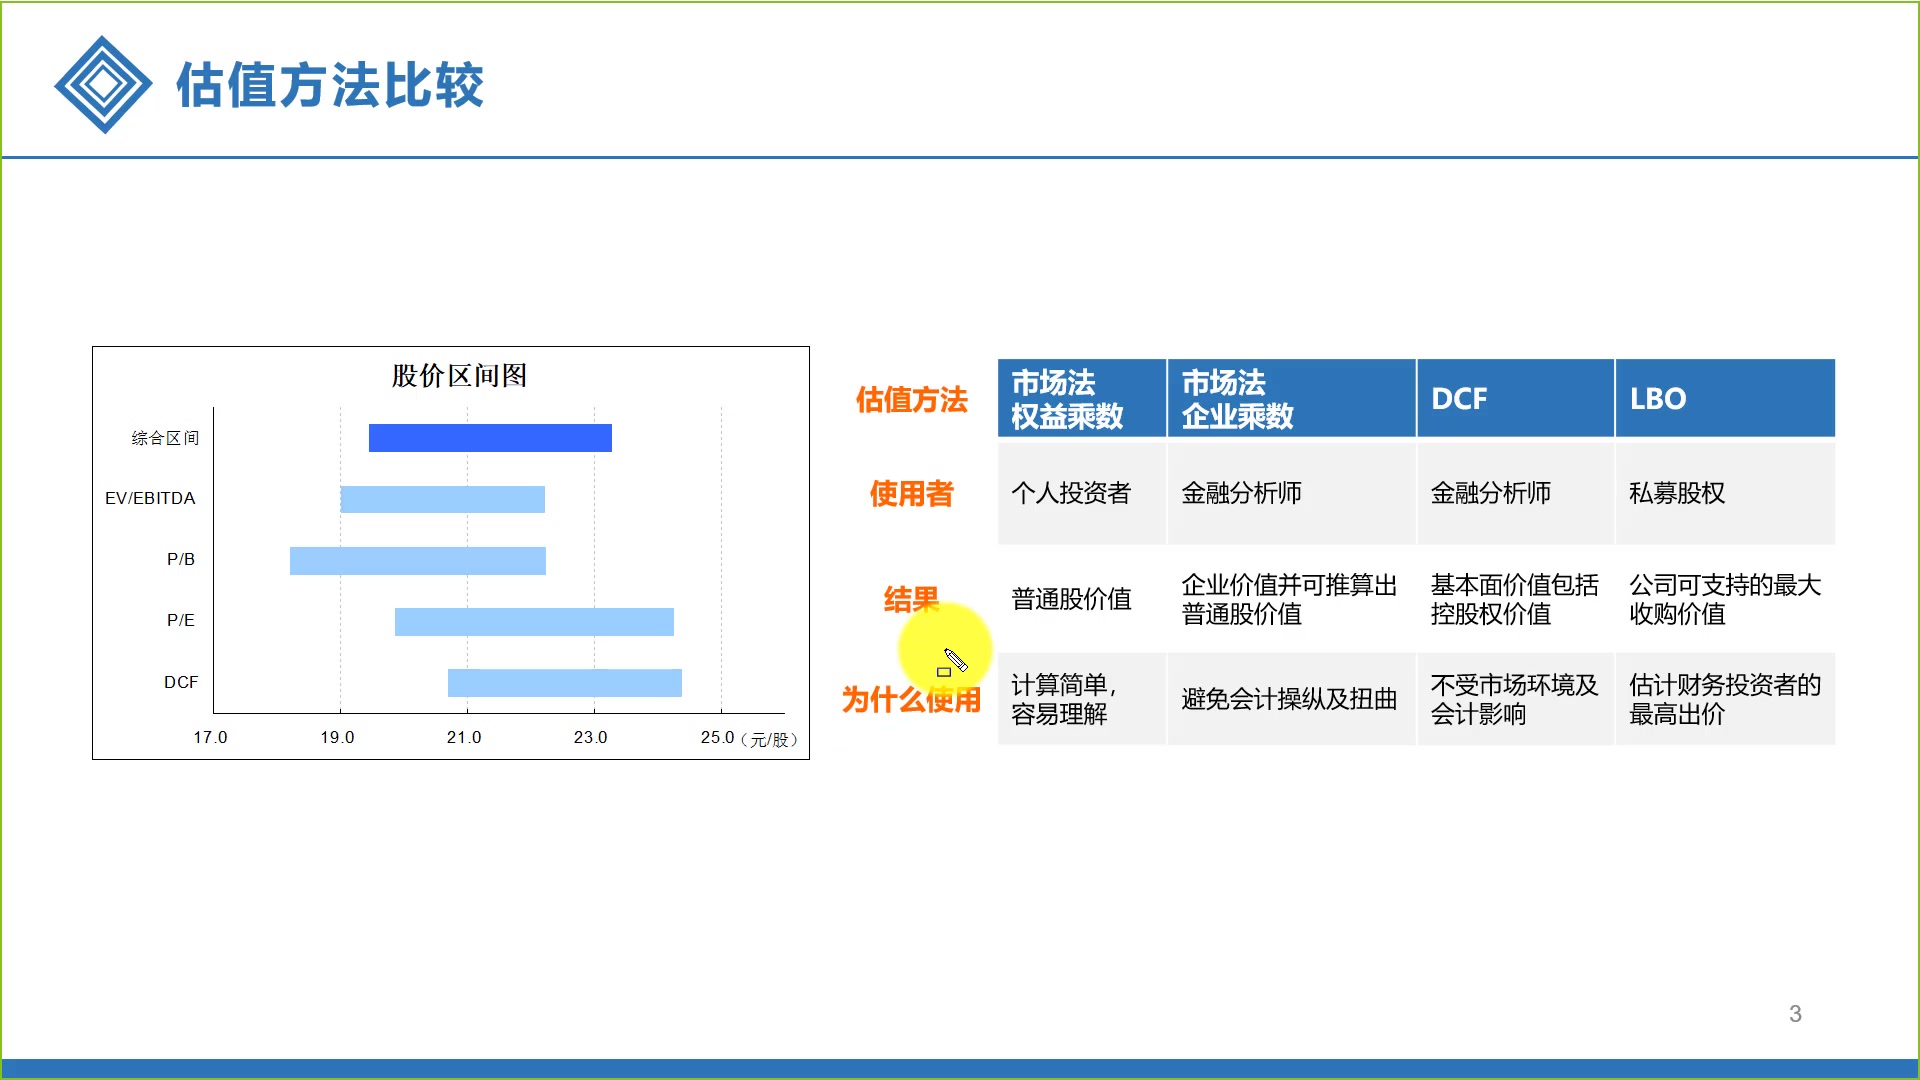Click the EV/EBITDA bar in the chart
The image size is (1920, 1080).
[x=442, y=498]
